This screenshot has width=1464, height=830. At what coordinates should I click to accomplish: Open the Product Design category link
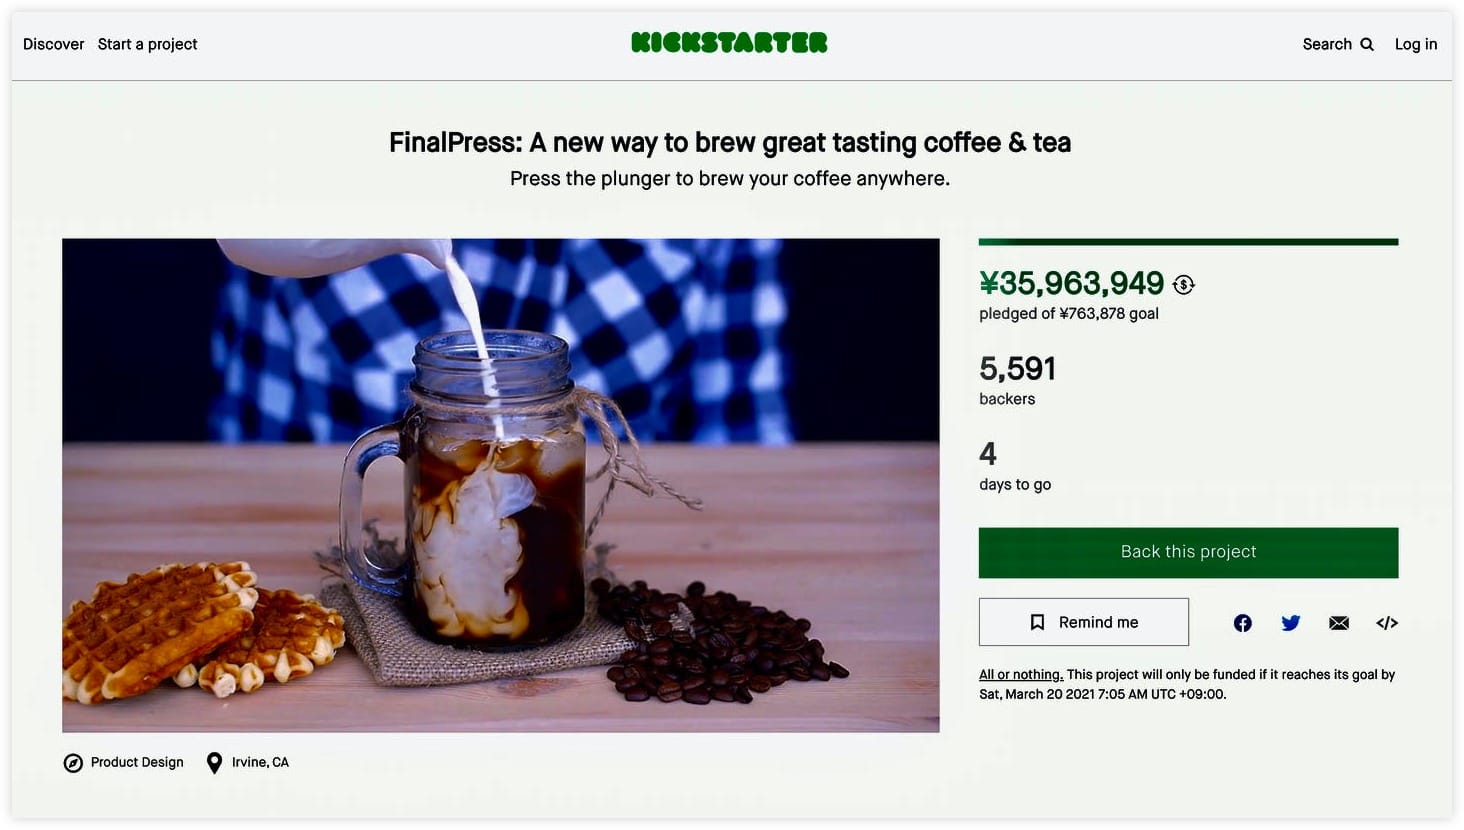137,762
